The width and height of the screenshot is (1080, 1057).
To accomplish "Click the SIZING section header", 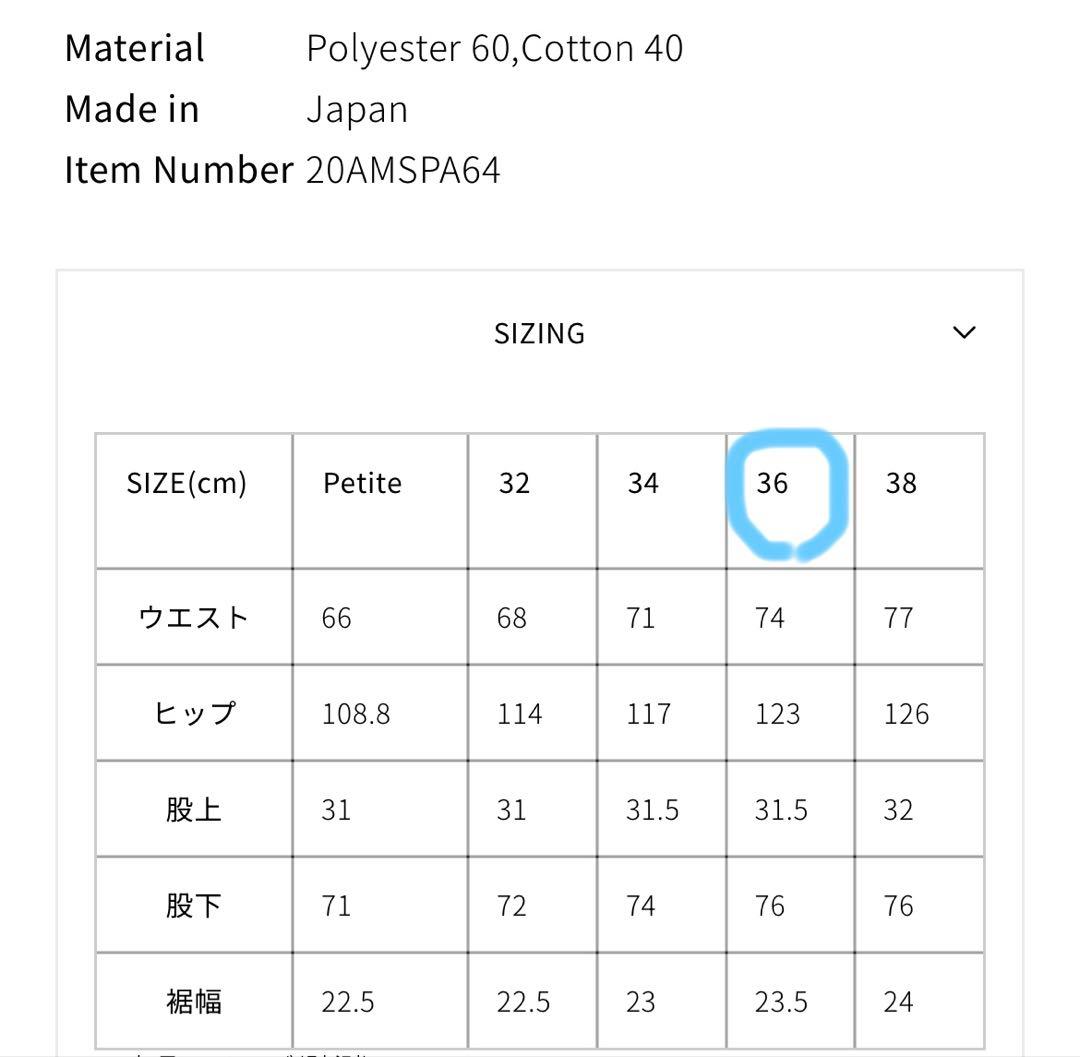I will pyautogui.click(x=540, y=333).
